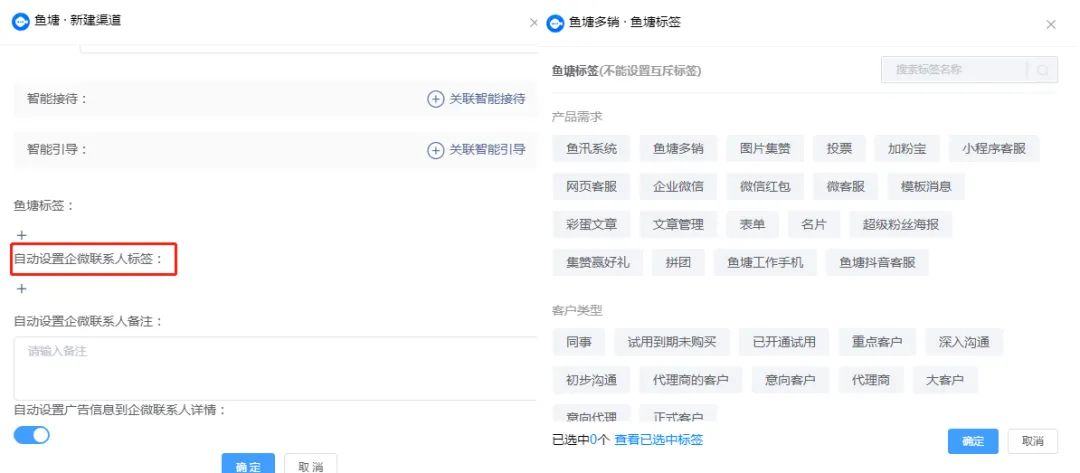Cancel the tag selection with 取消 in the 鱼塘标签 dialog
The image size is (1080, 473).
point(1032,441)
